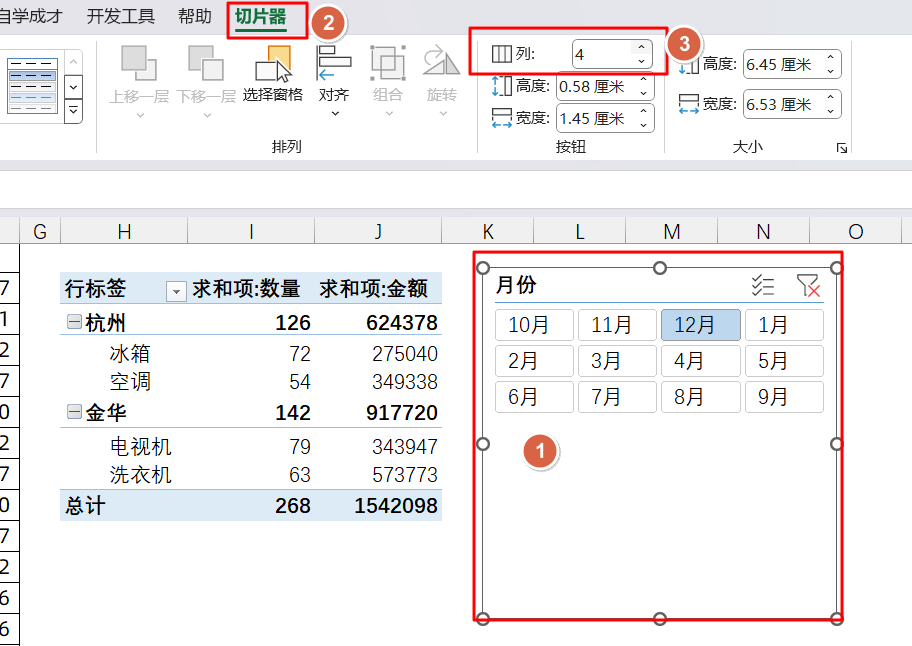Select 11月 in the slicer
This screenshot has height=646, width=912.
pyautogui.click(x=618, y=325)
